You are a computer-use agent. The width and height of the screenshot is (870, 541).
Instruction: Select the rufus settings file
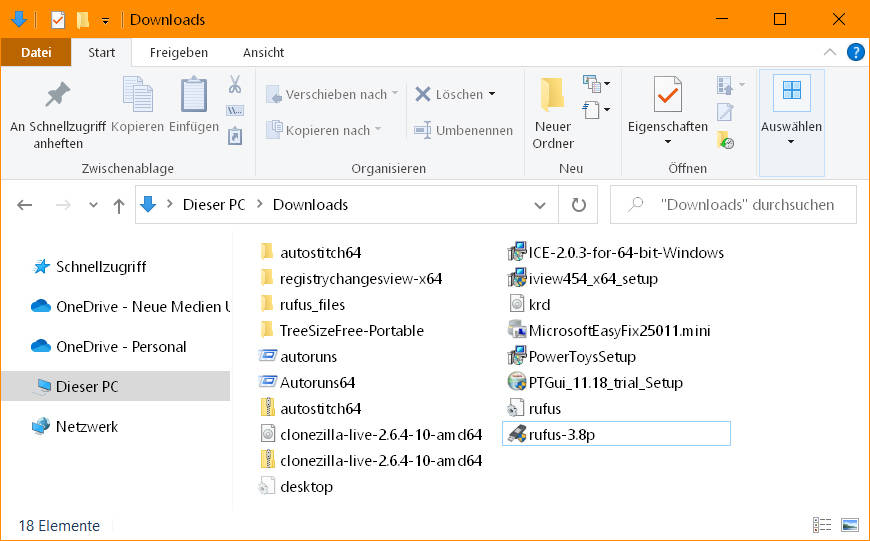pyautogui.click(x=534, y=408)
